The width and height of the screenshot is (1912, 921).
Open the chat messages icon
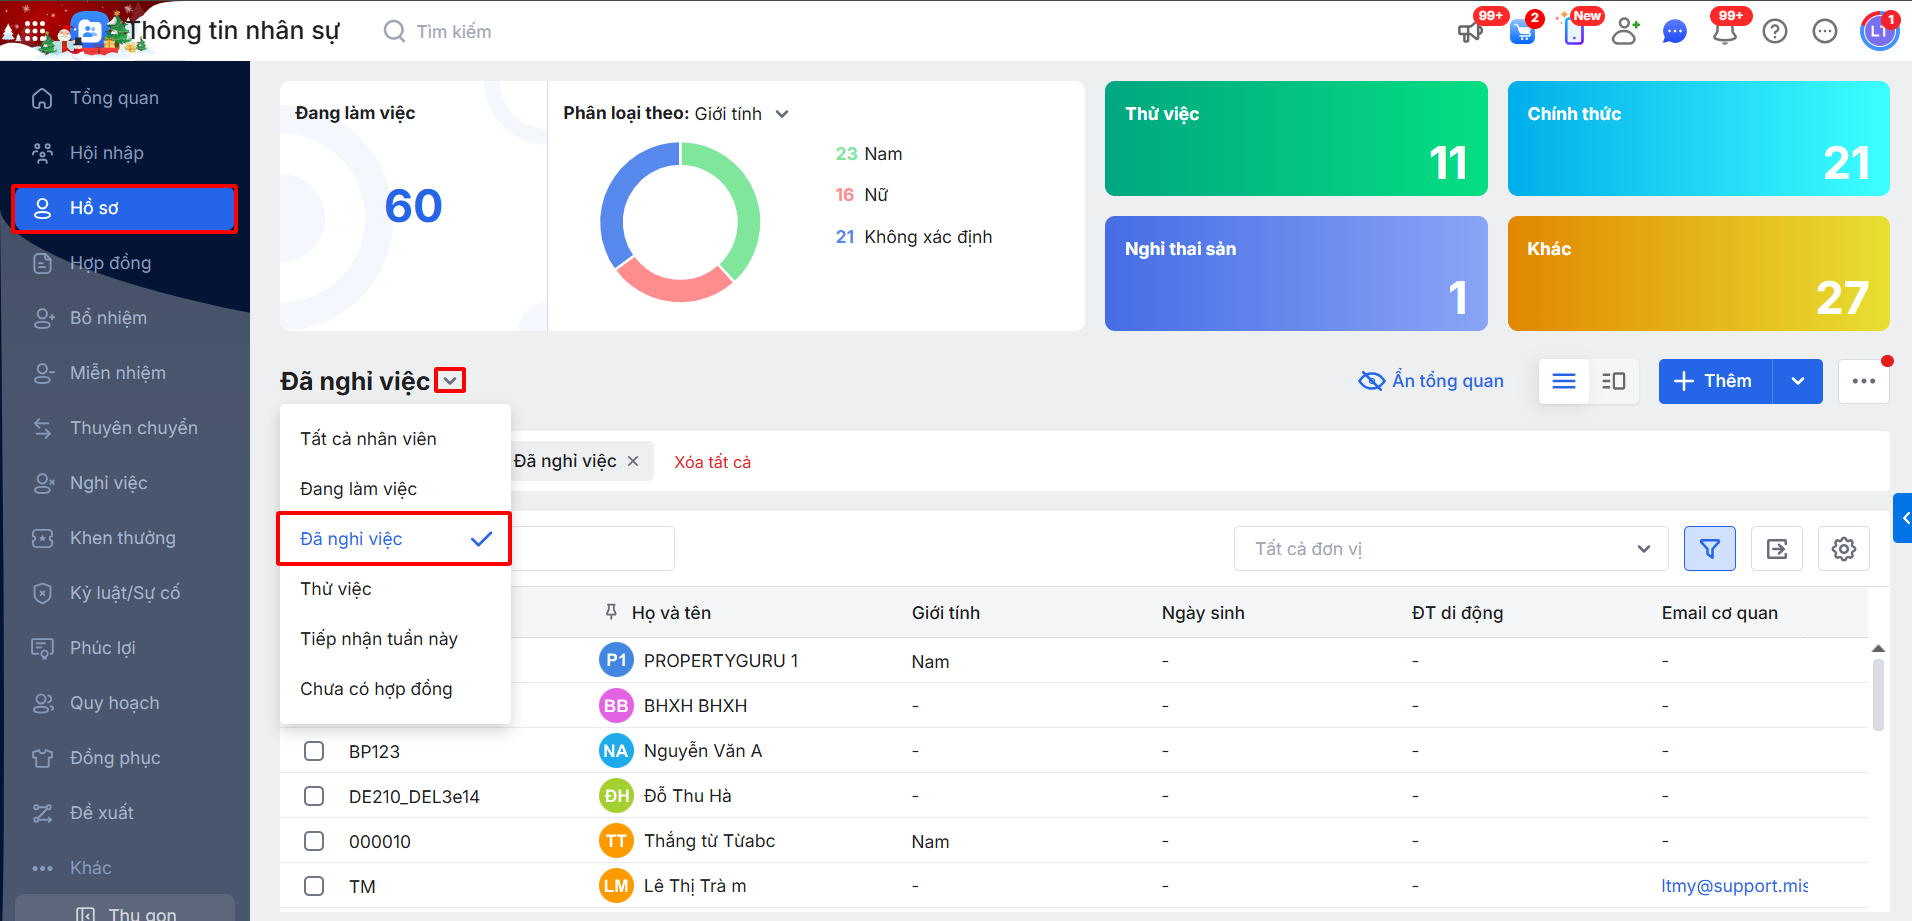[1674, 32]
